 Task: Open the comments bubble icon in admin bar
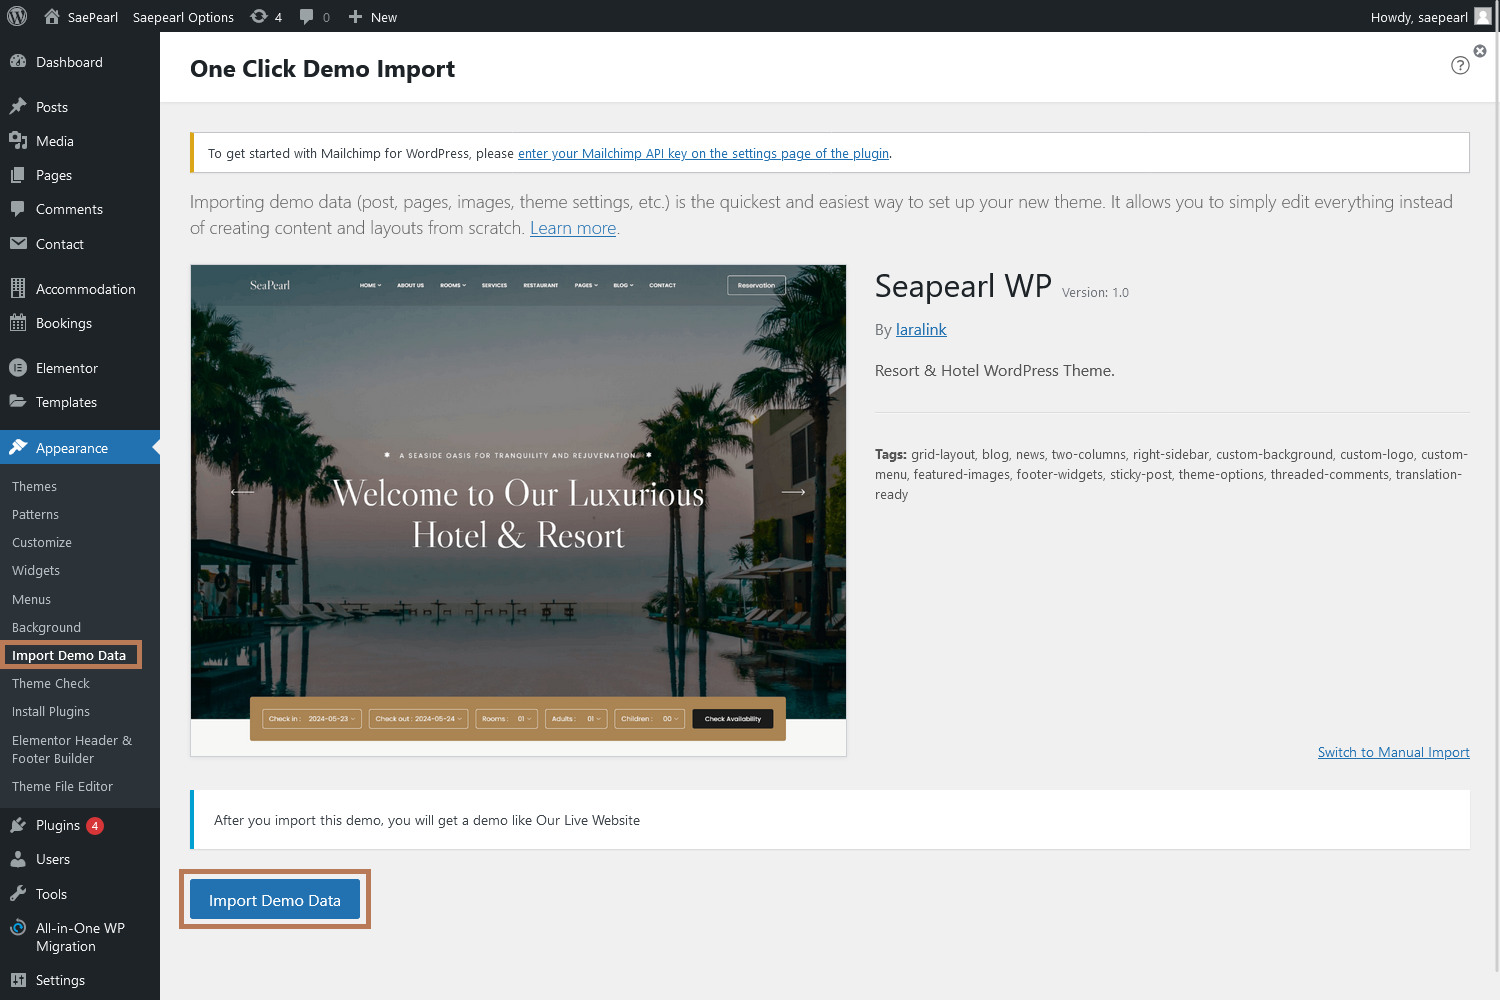tap(307, 17)
